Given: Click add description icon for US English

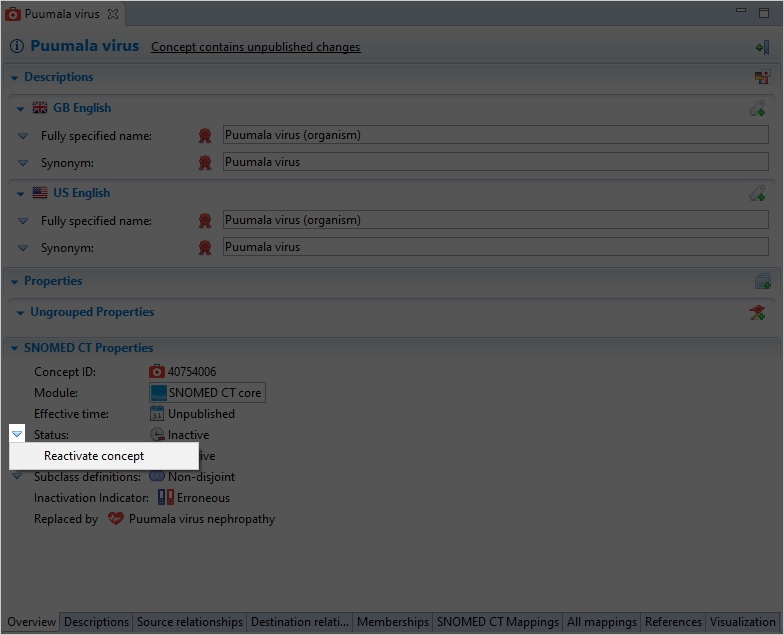Looking at the screenshot, I should pyautogui.click(x=758, y=193).
